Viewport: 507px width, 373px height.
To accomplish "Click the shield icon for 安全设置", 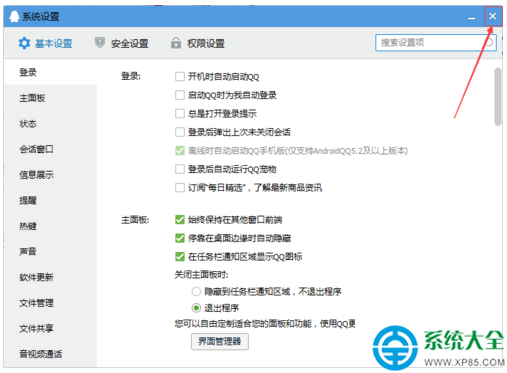I will click(x=100, y=43).
